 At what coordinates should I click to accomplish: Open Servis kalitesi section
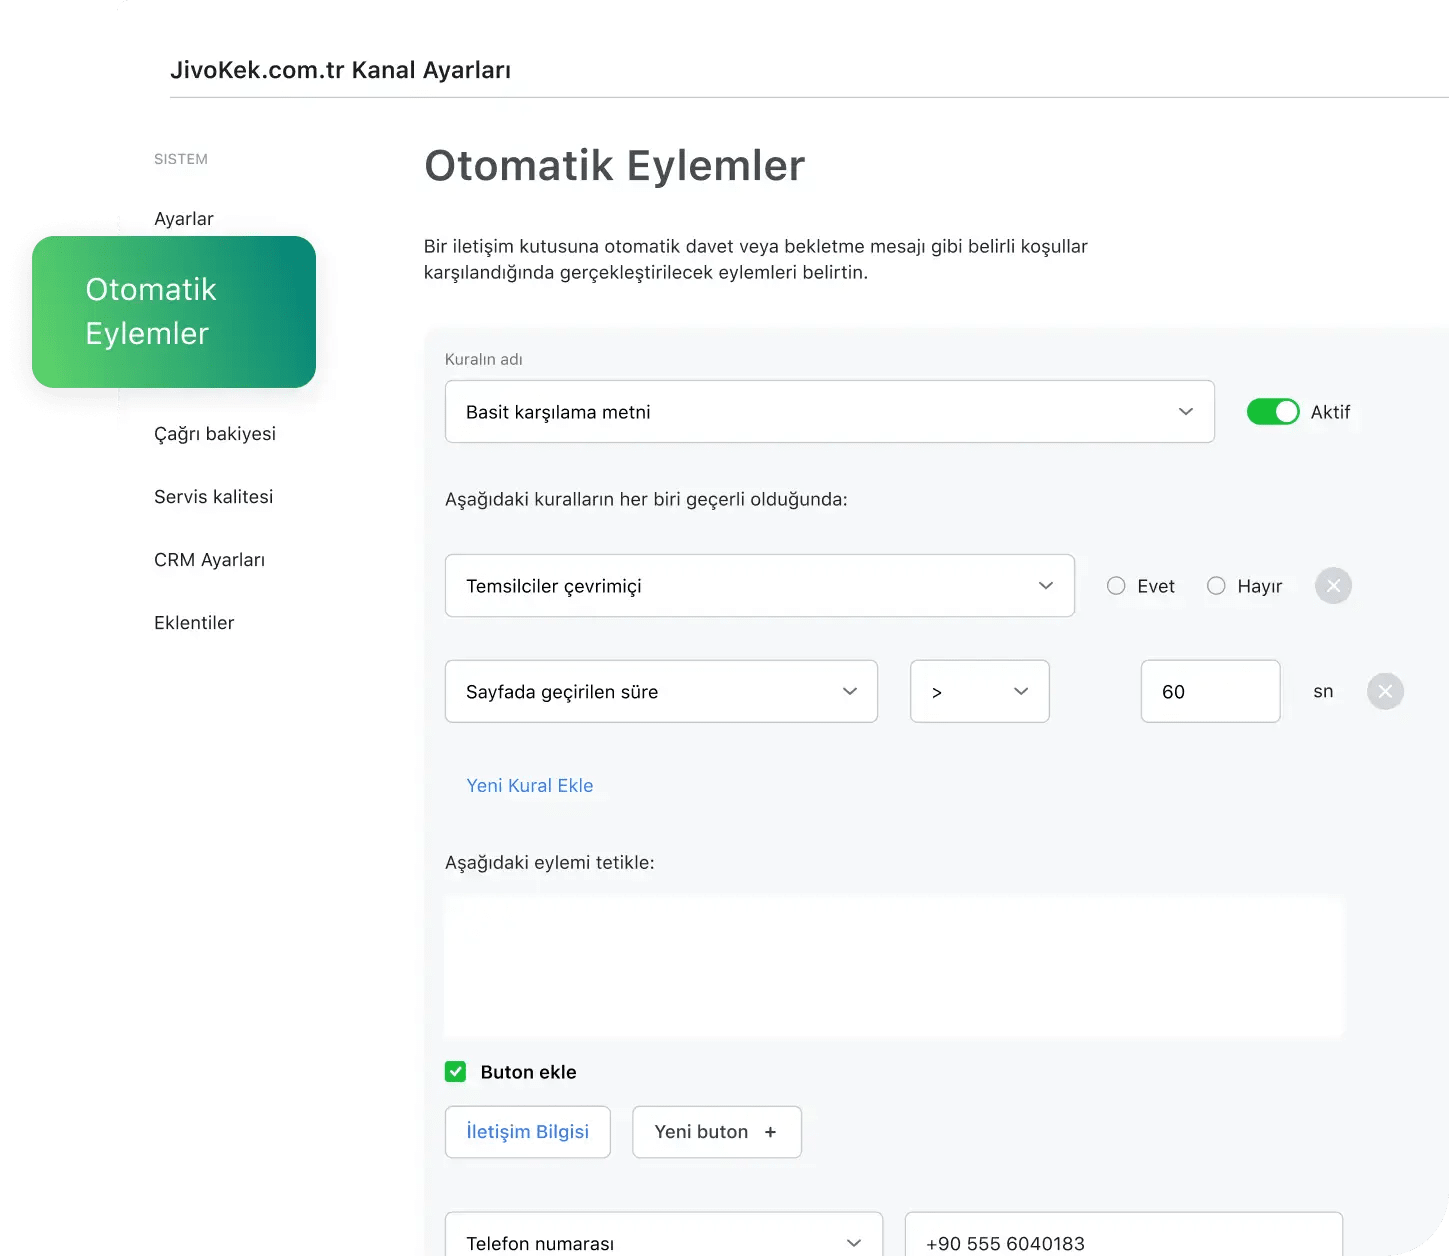click(x=213, y=497)
